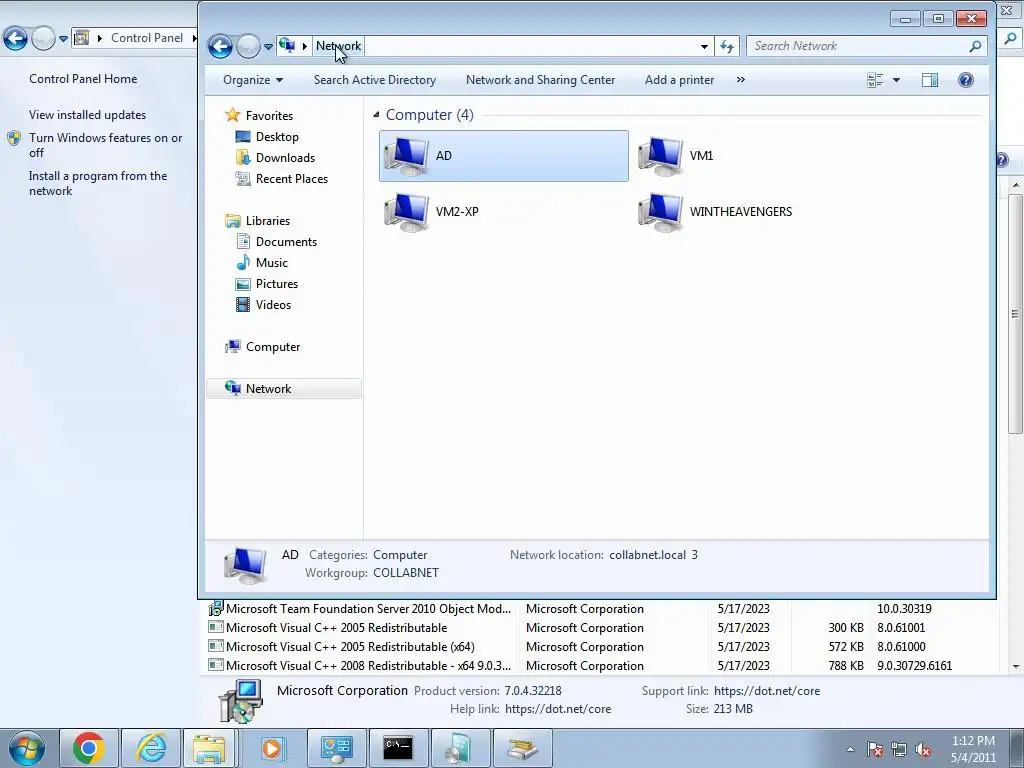Open the https://dot.net/core help link

point(558,709)
